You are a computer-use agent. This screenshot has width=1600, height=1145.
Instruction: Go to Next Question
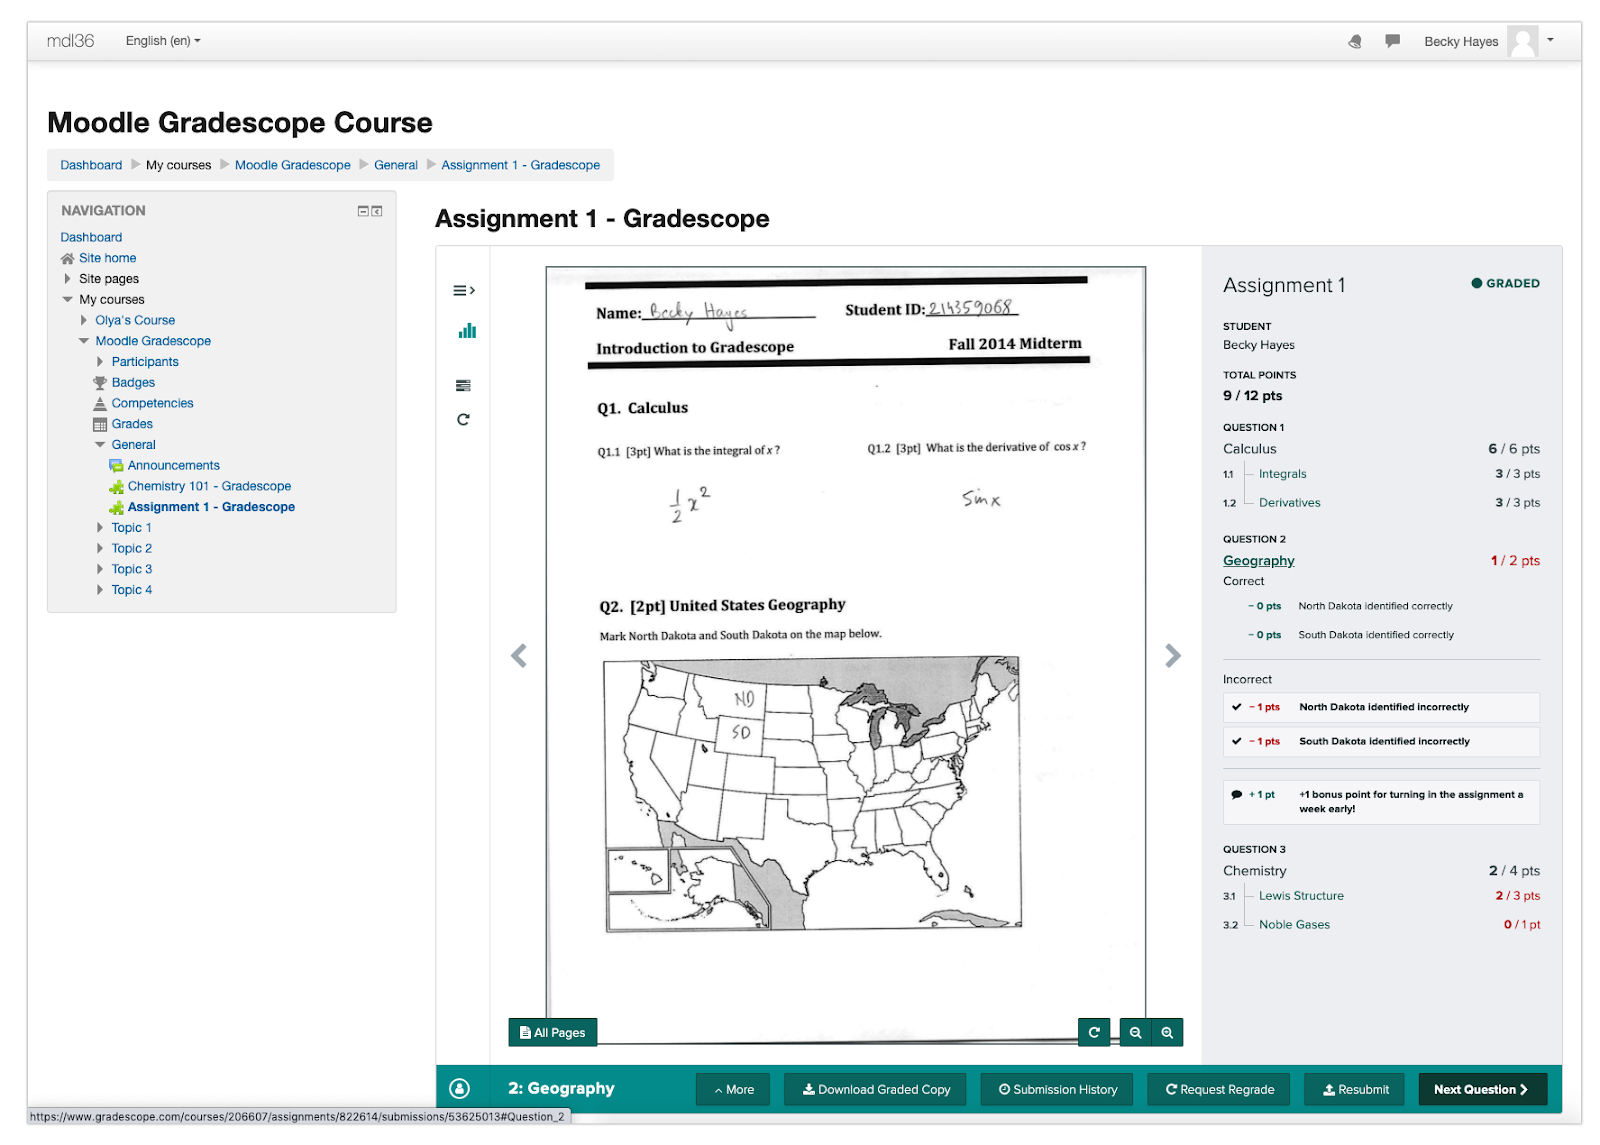(x=1482, y=1089)
